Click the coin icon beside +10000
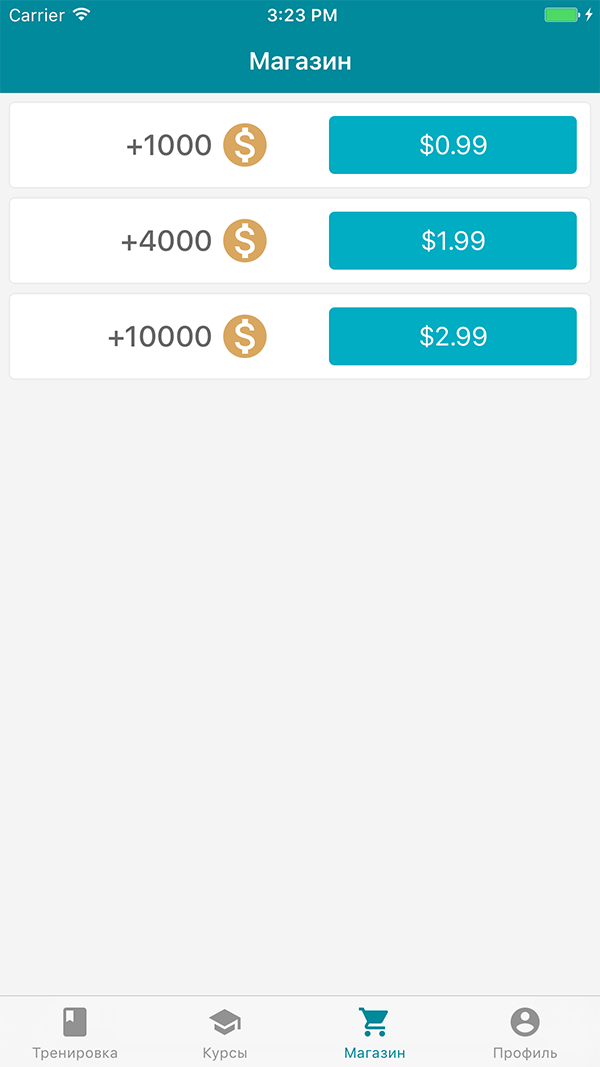This screenshot has width=600, height=1067. tap(245, 336)
